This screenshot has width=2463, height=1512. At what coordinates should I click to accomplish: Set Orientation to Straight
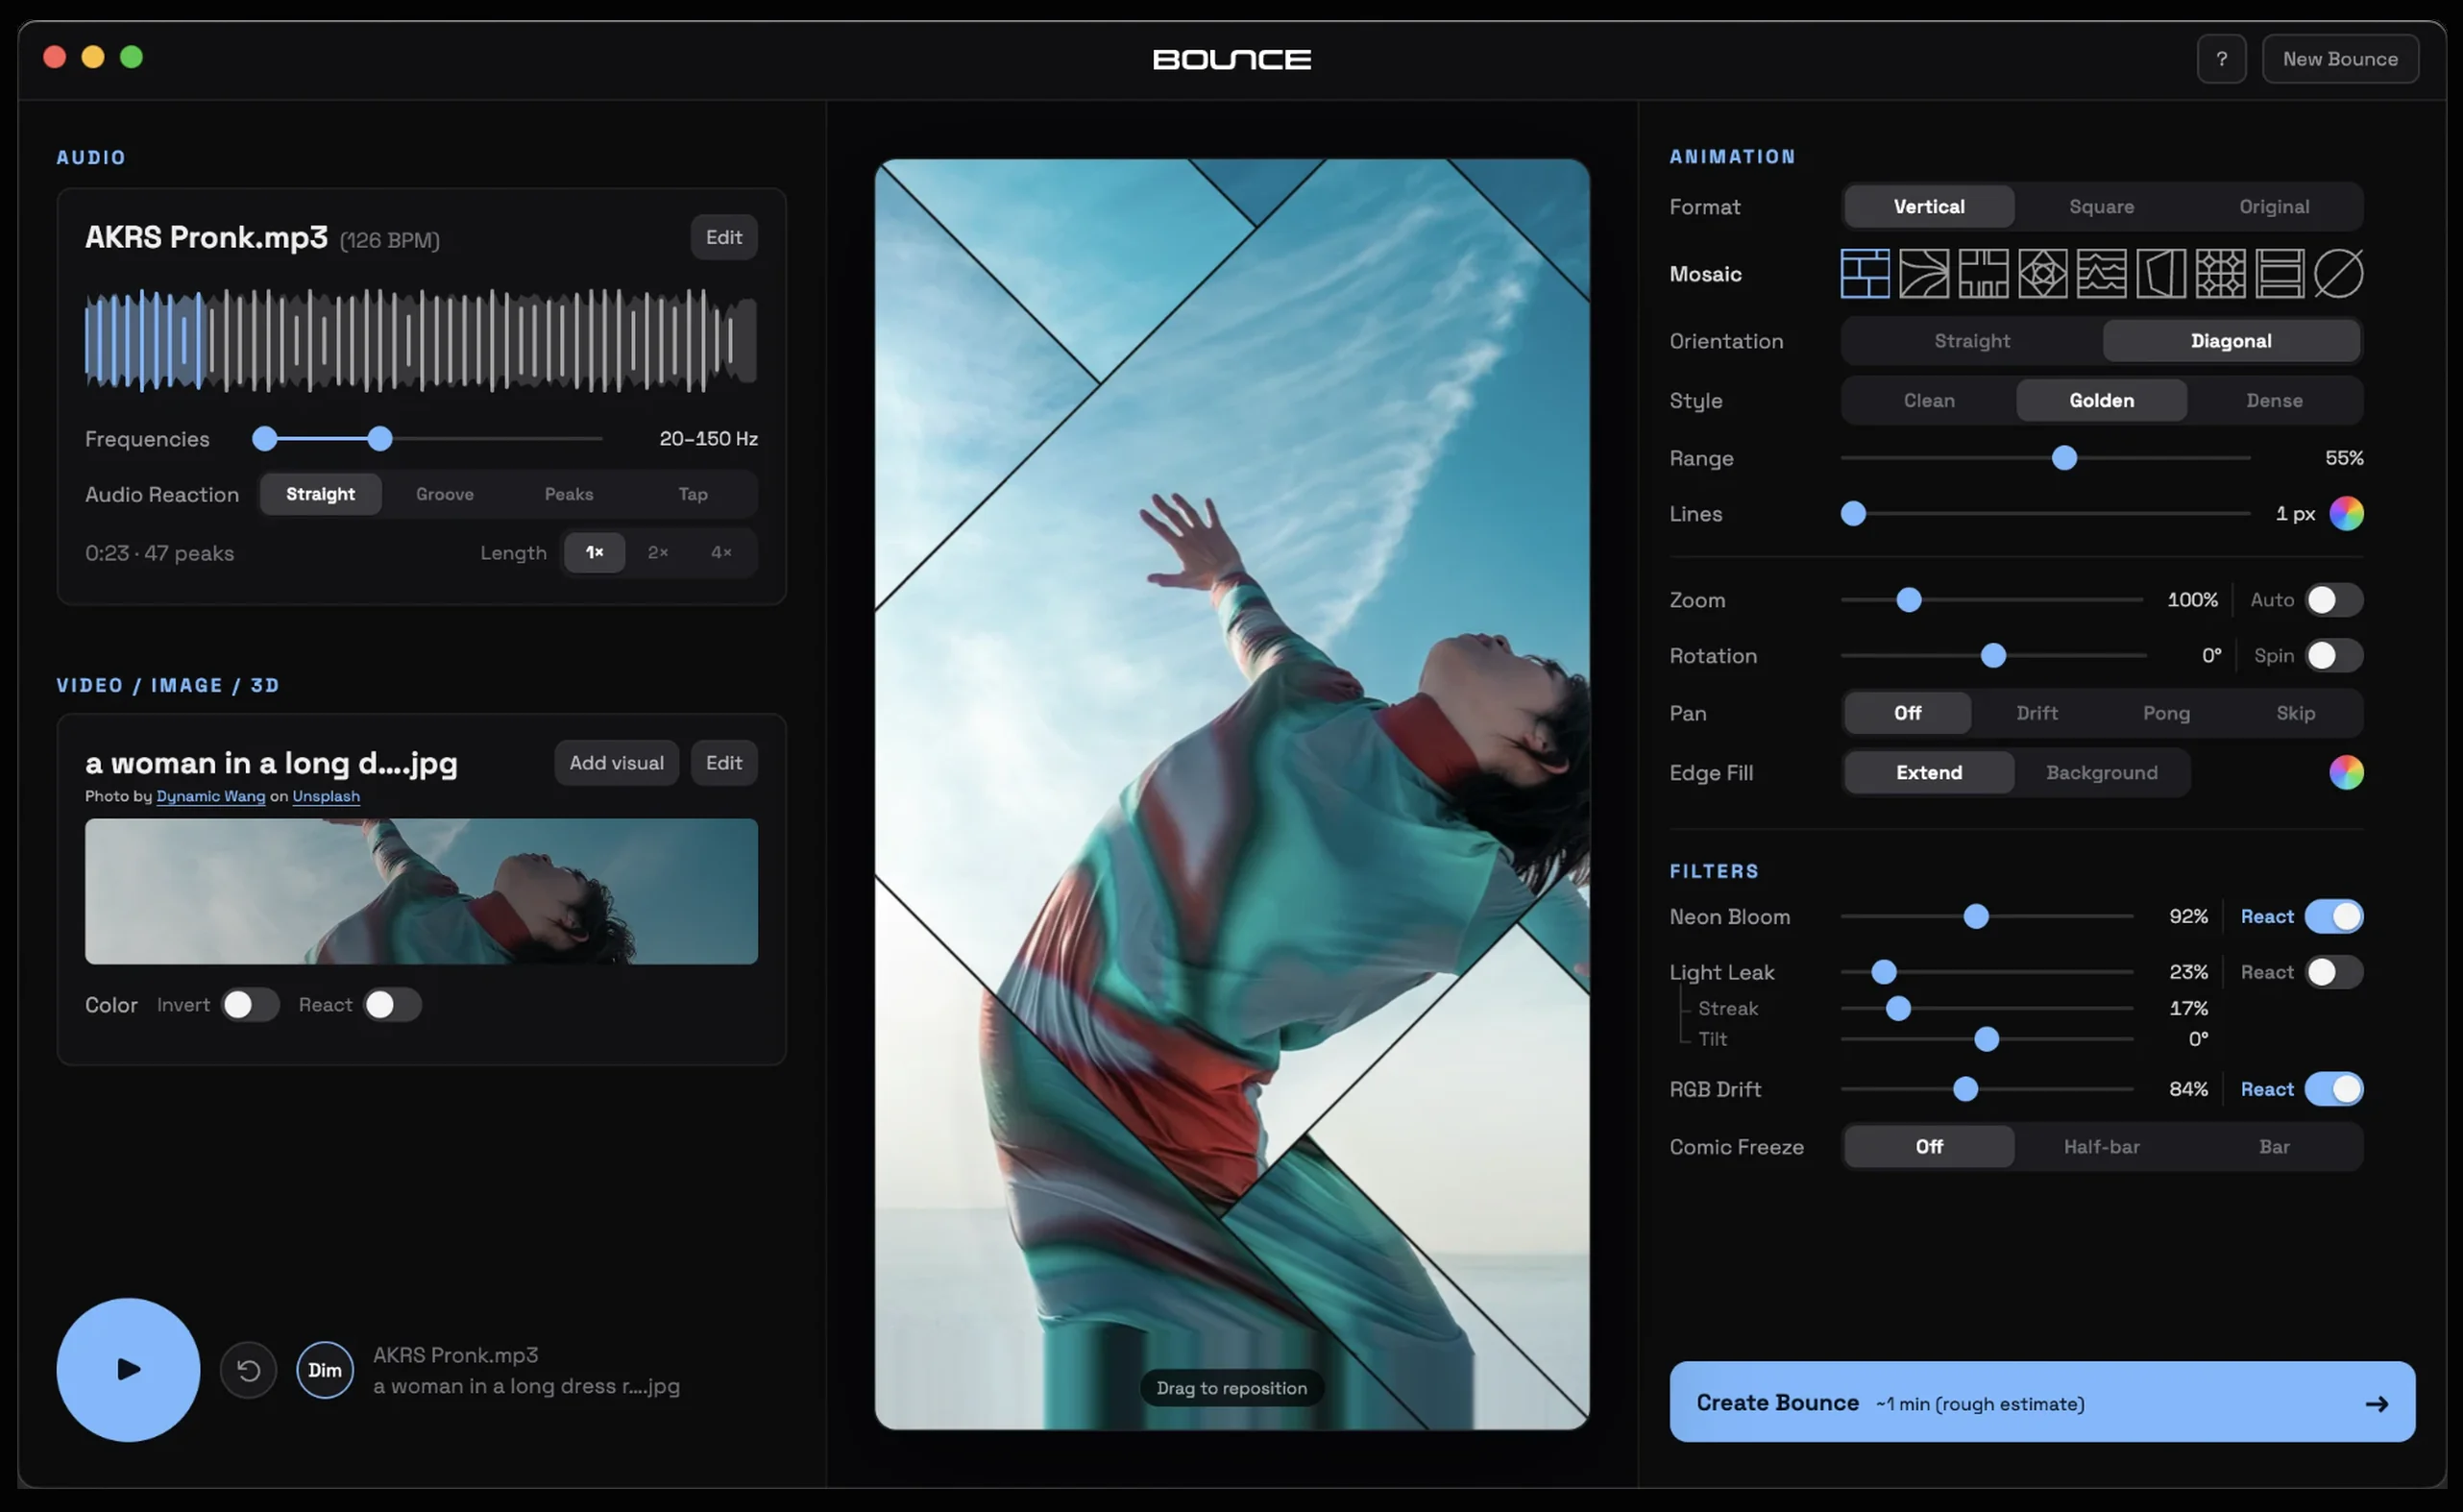click(x=1971, y=341)
